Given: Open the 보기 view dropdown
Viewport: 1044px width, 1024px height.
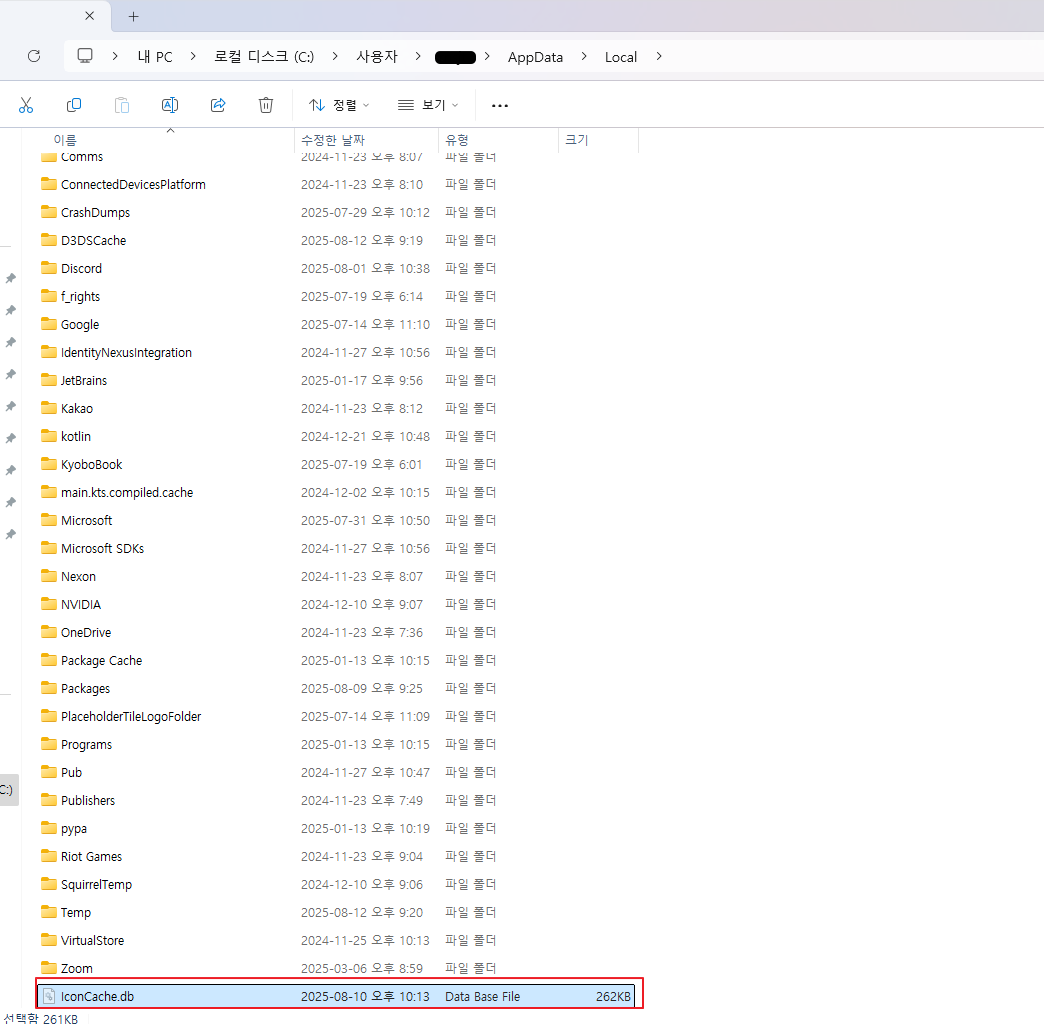Looking at the screenshot, I should click(428, 105).
